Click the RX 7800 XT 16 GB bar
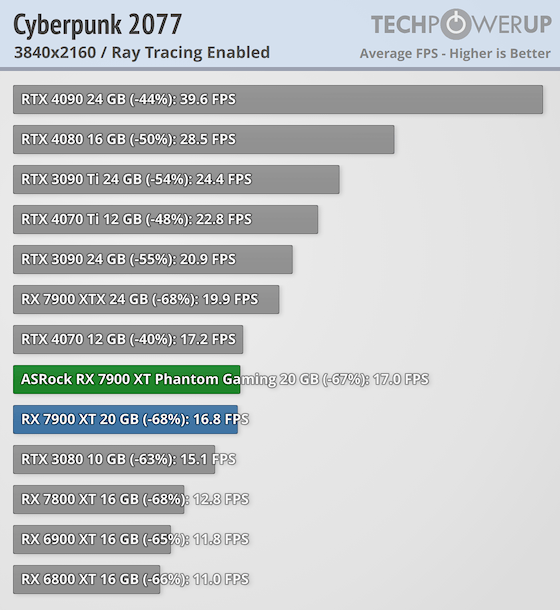The width and height of the screenshot is (560, 610). (98, 500)
